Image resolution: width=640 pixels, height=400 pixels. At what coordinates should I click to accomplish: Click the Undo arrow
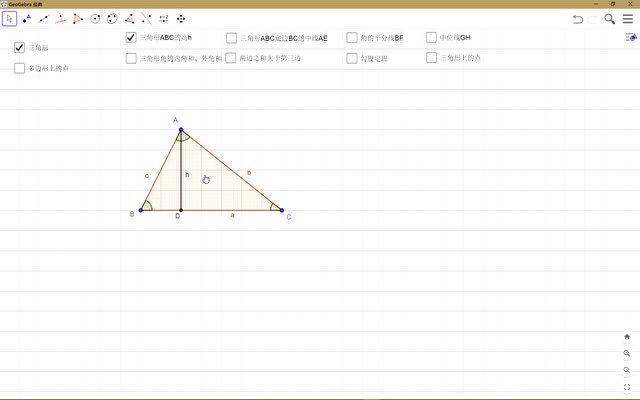click(x=578, y=19)
